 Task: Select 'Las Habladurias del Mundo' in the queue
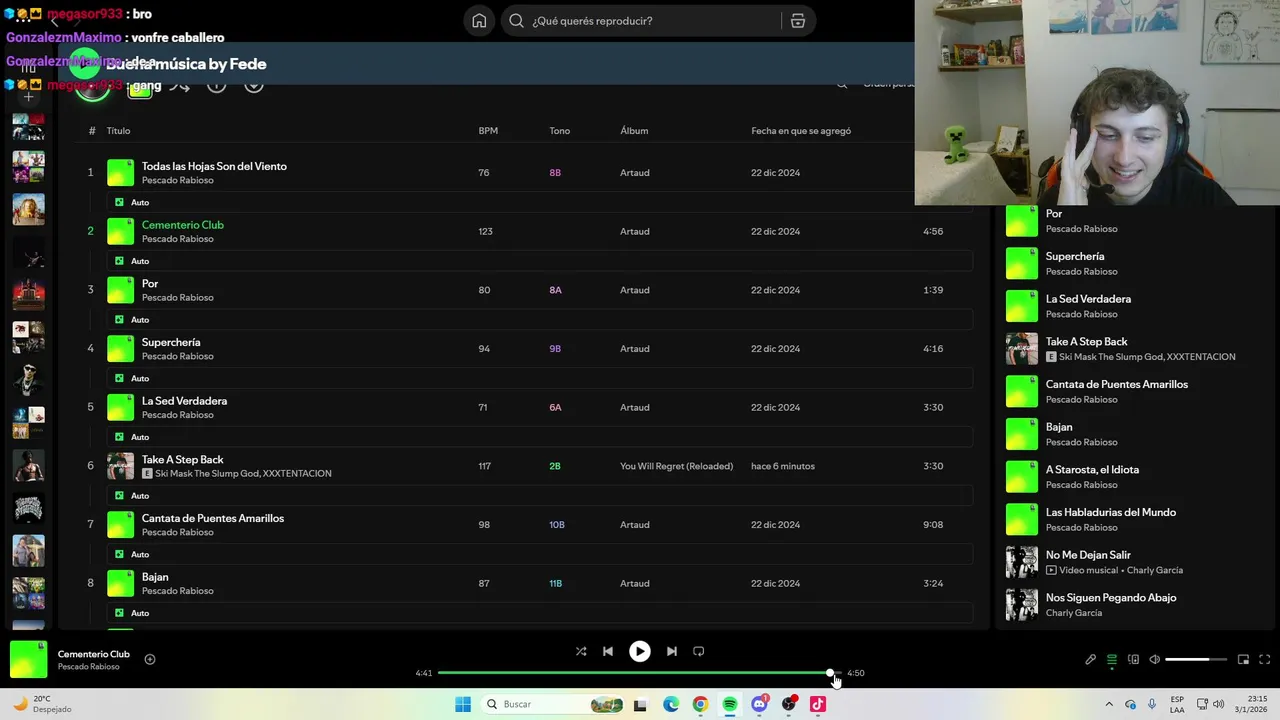[x=1111, y=512]
